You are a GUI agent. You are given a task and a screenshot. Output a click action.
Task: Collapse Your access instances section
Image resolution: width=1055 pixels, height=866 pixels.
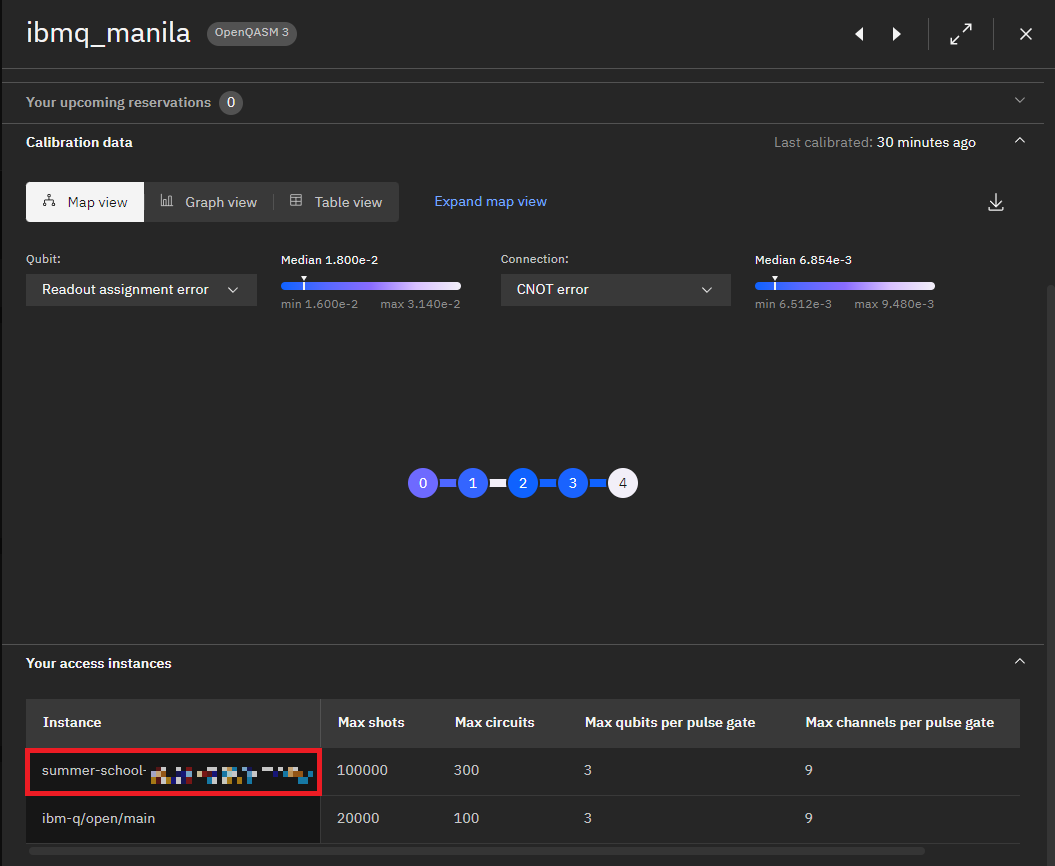[x=1019, y=661]
